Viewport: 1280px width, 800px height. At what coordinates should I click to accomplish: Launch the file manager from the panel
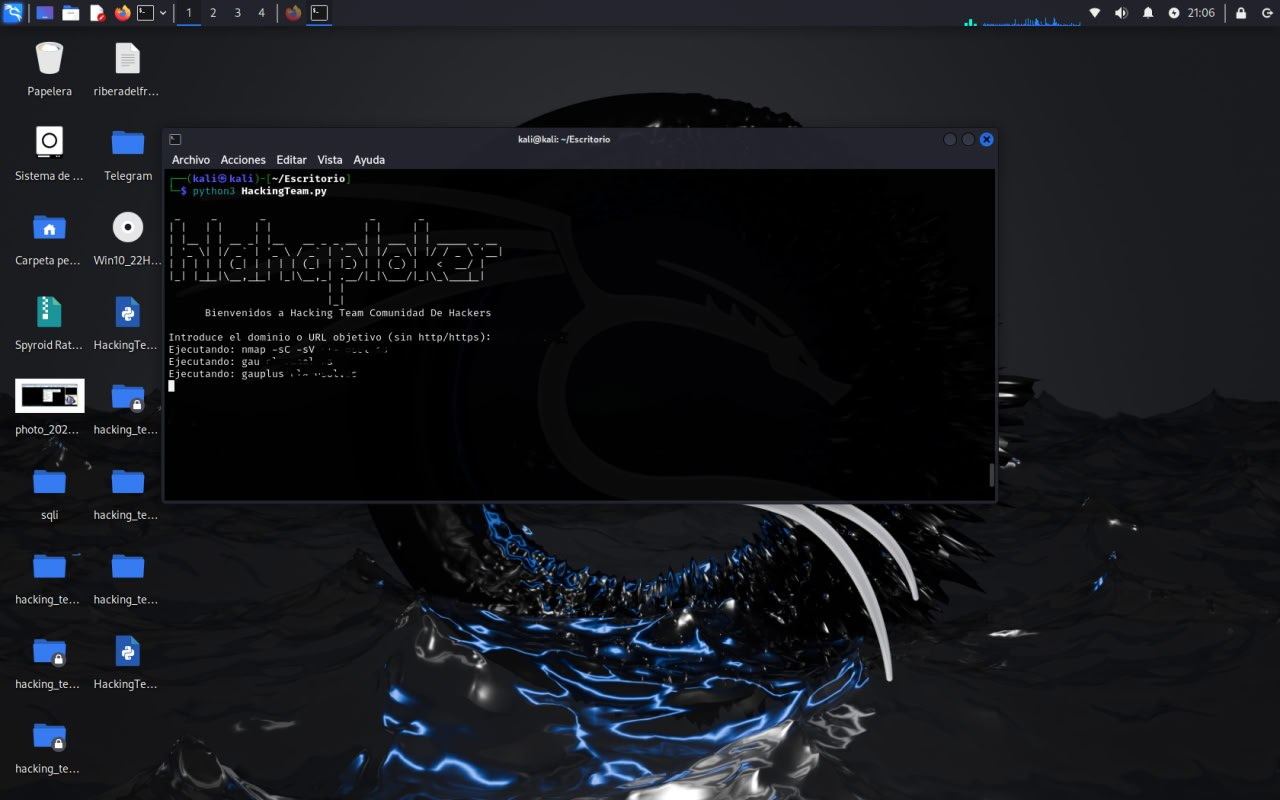(x=71, y=13)
